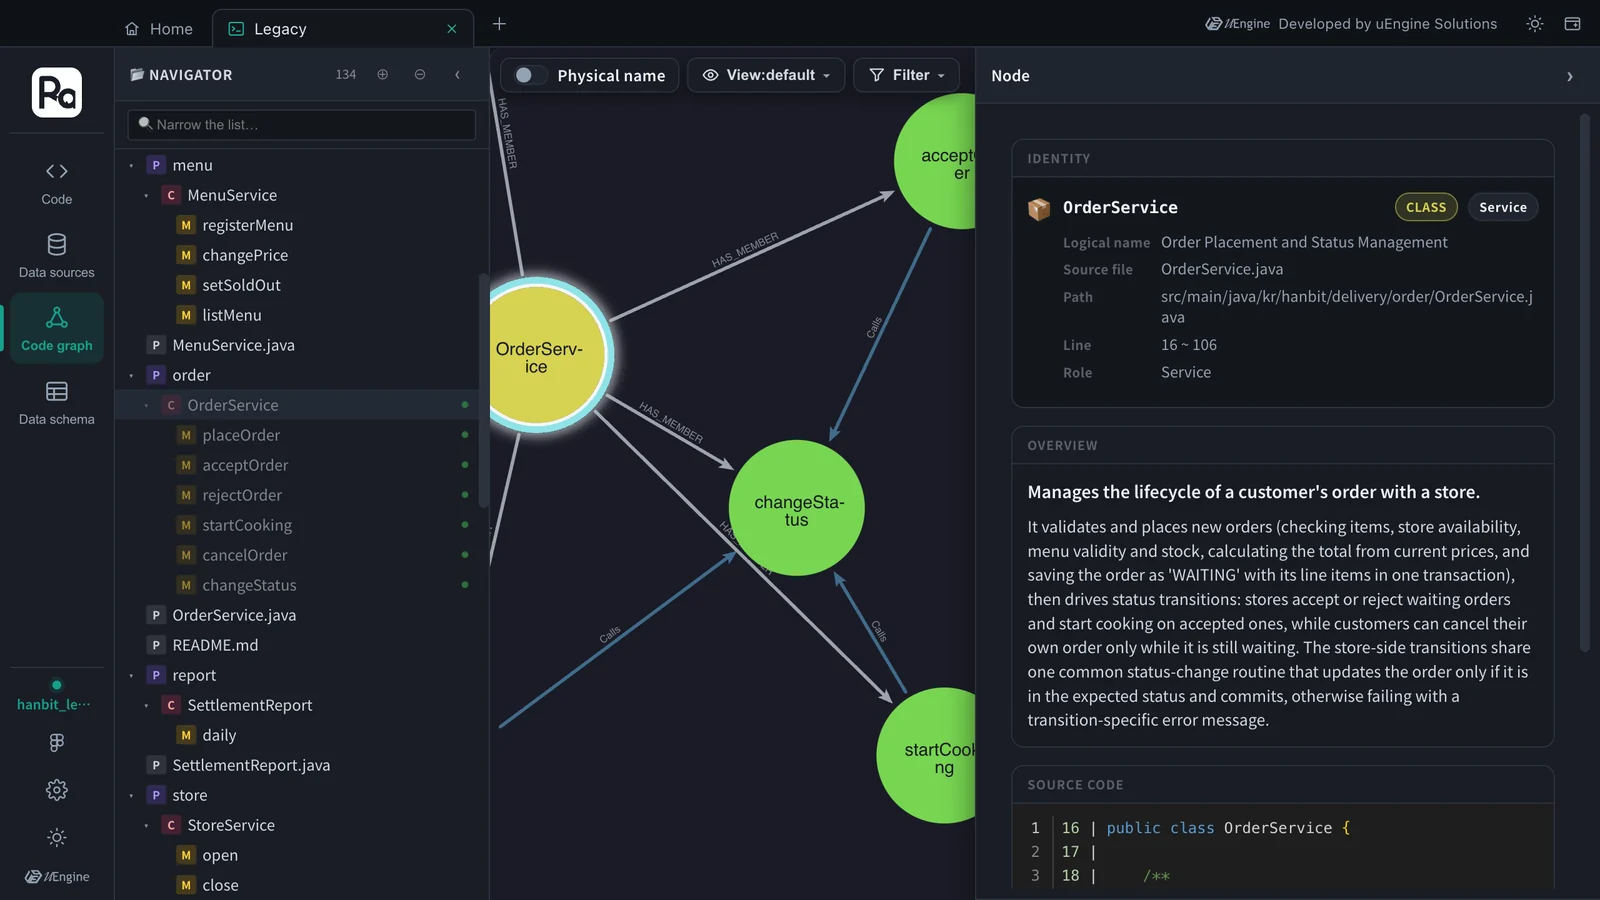Collapse the menu package node
This screenshot has width=1600, height=900.
pyautogui.click(x=131, y=166)
